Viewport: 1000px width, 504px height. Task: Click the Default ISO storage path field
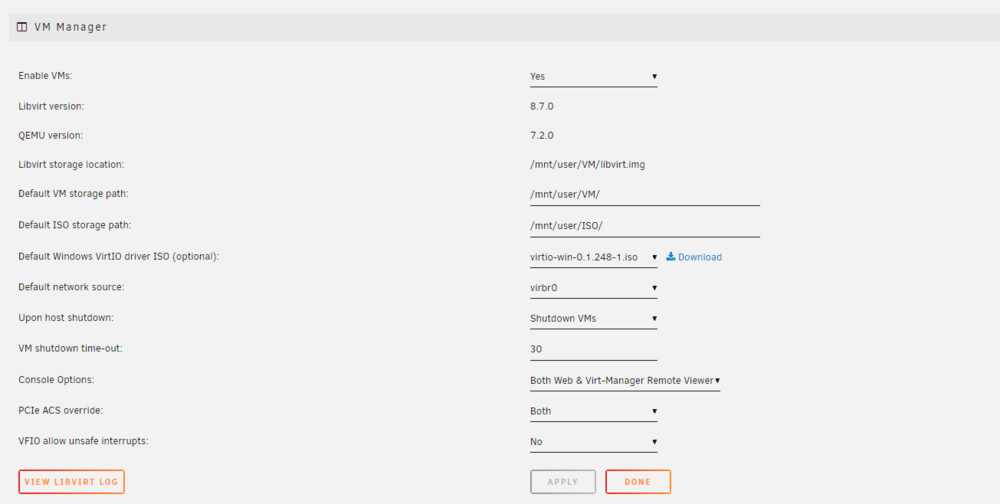tap(645, 226)
